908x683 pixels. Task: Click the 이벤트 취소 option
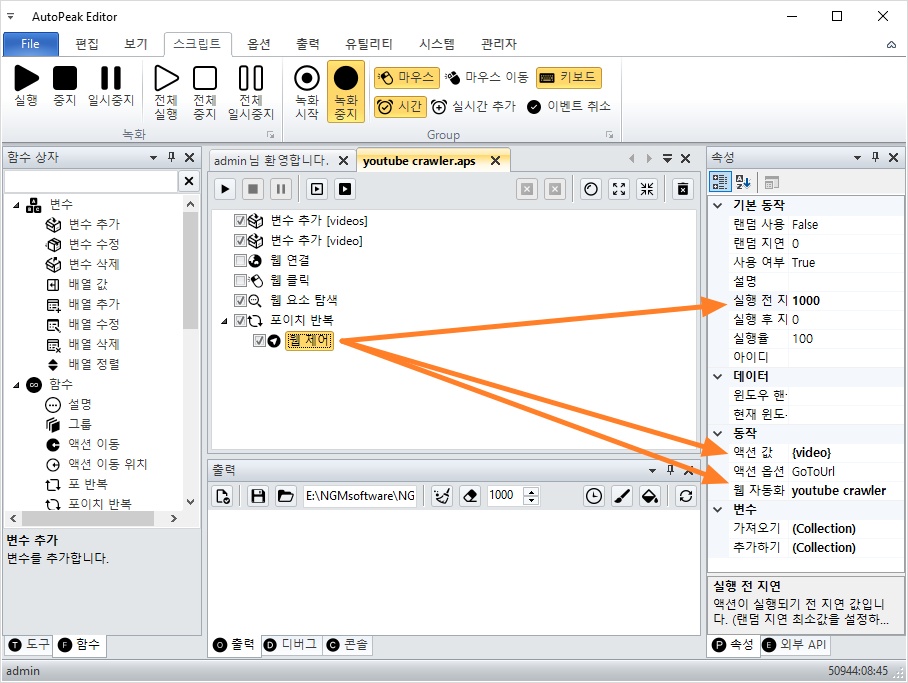pos(569,107)
